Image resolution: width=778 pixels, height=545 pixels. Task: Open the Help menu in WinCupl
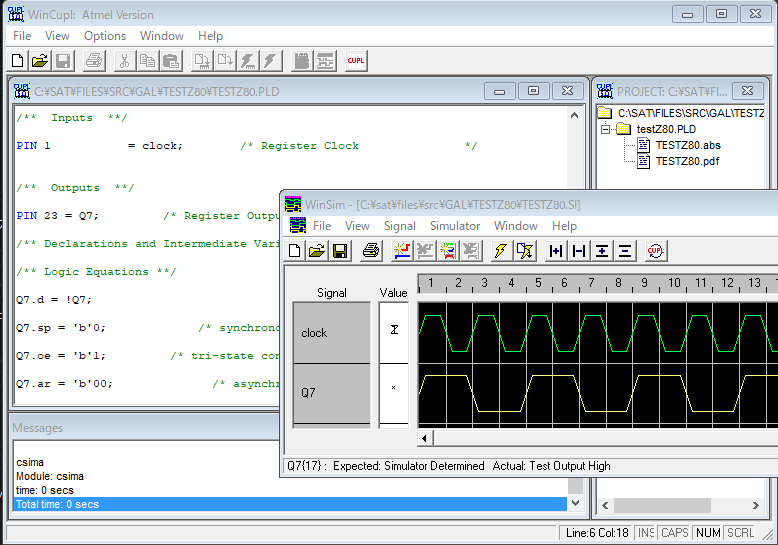tap(210, 36)
